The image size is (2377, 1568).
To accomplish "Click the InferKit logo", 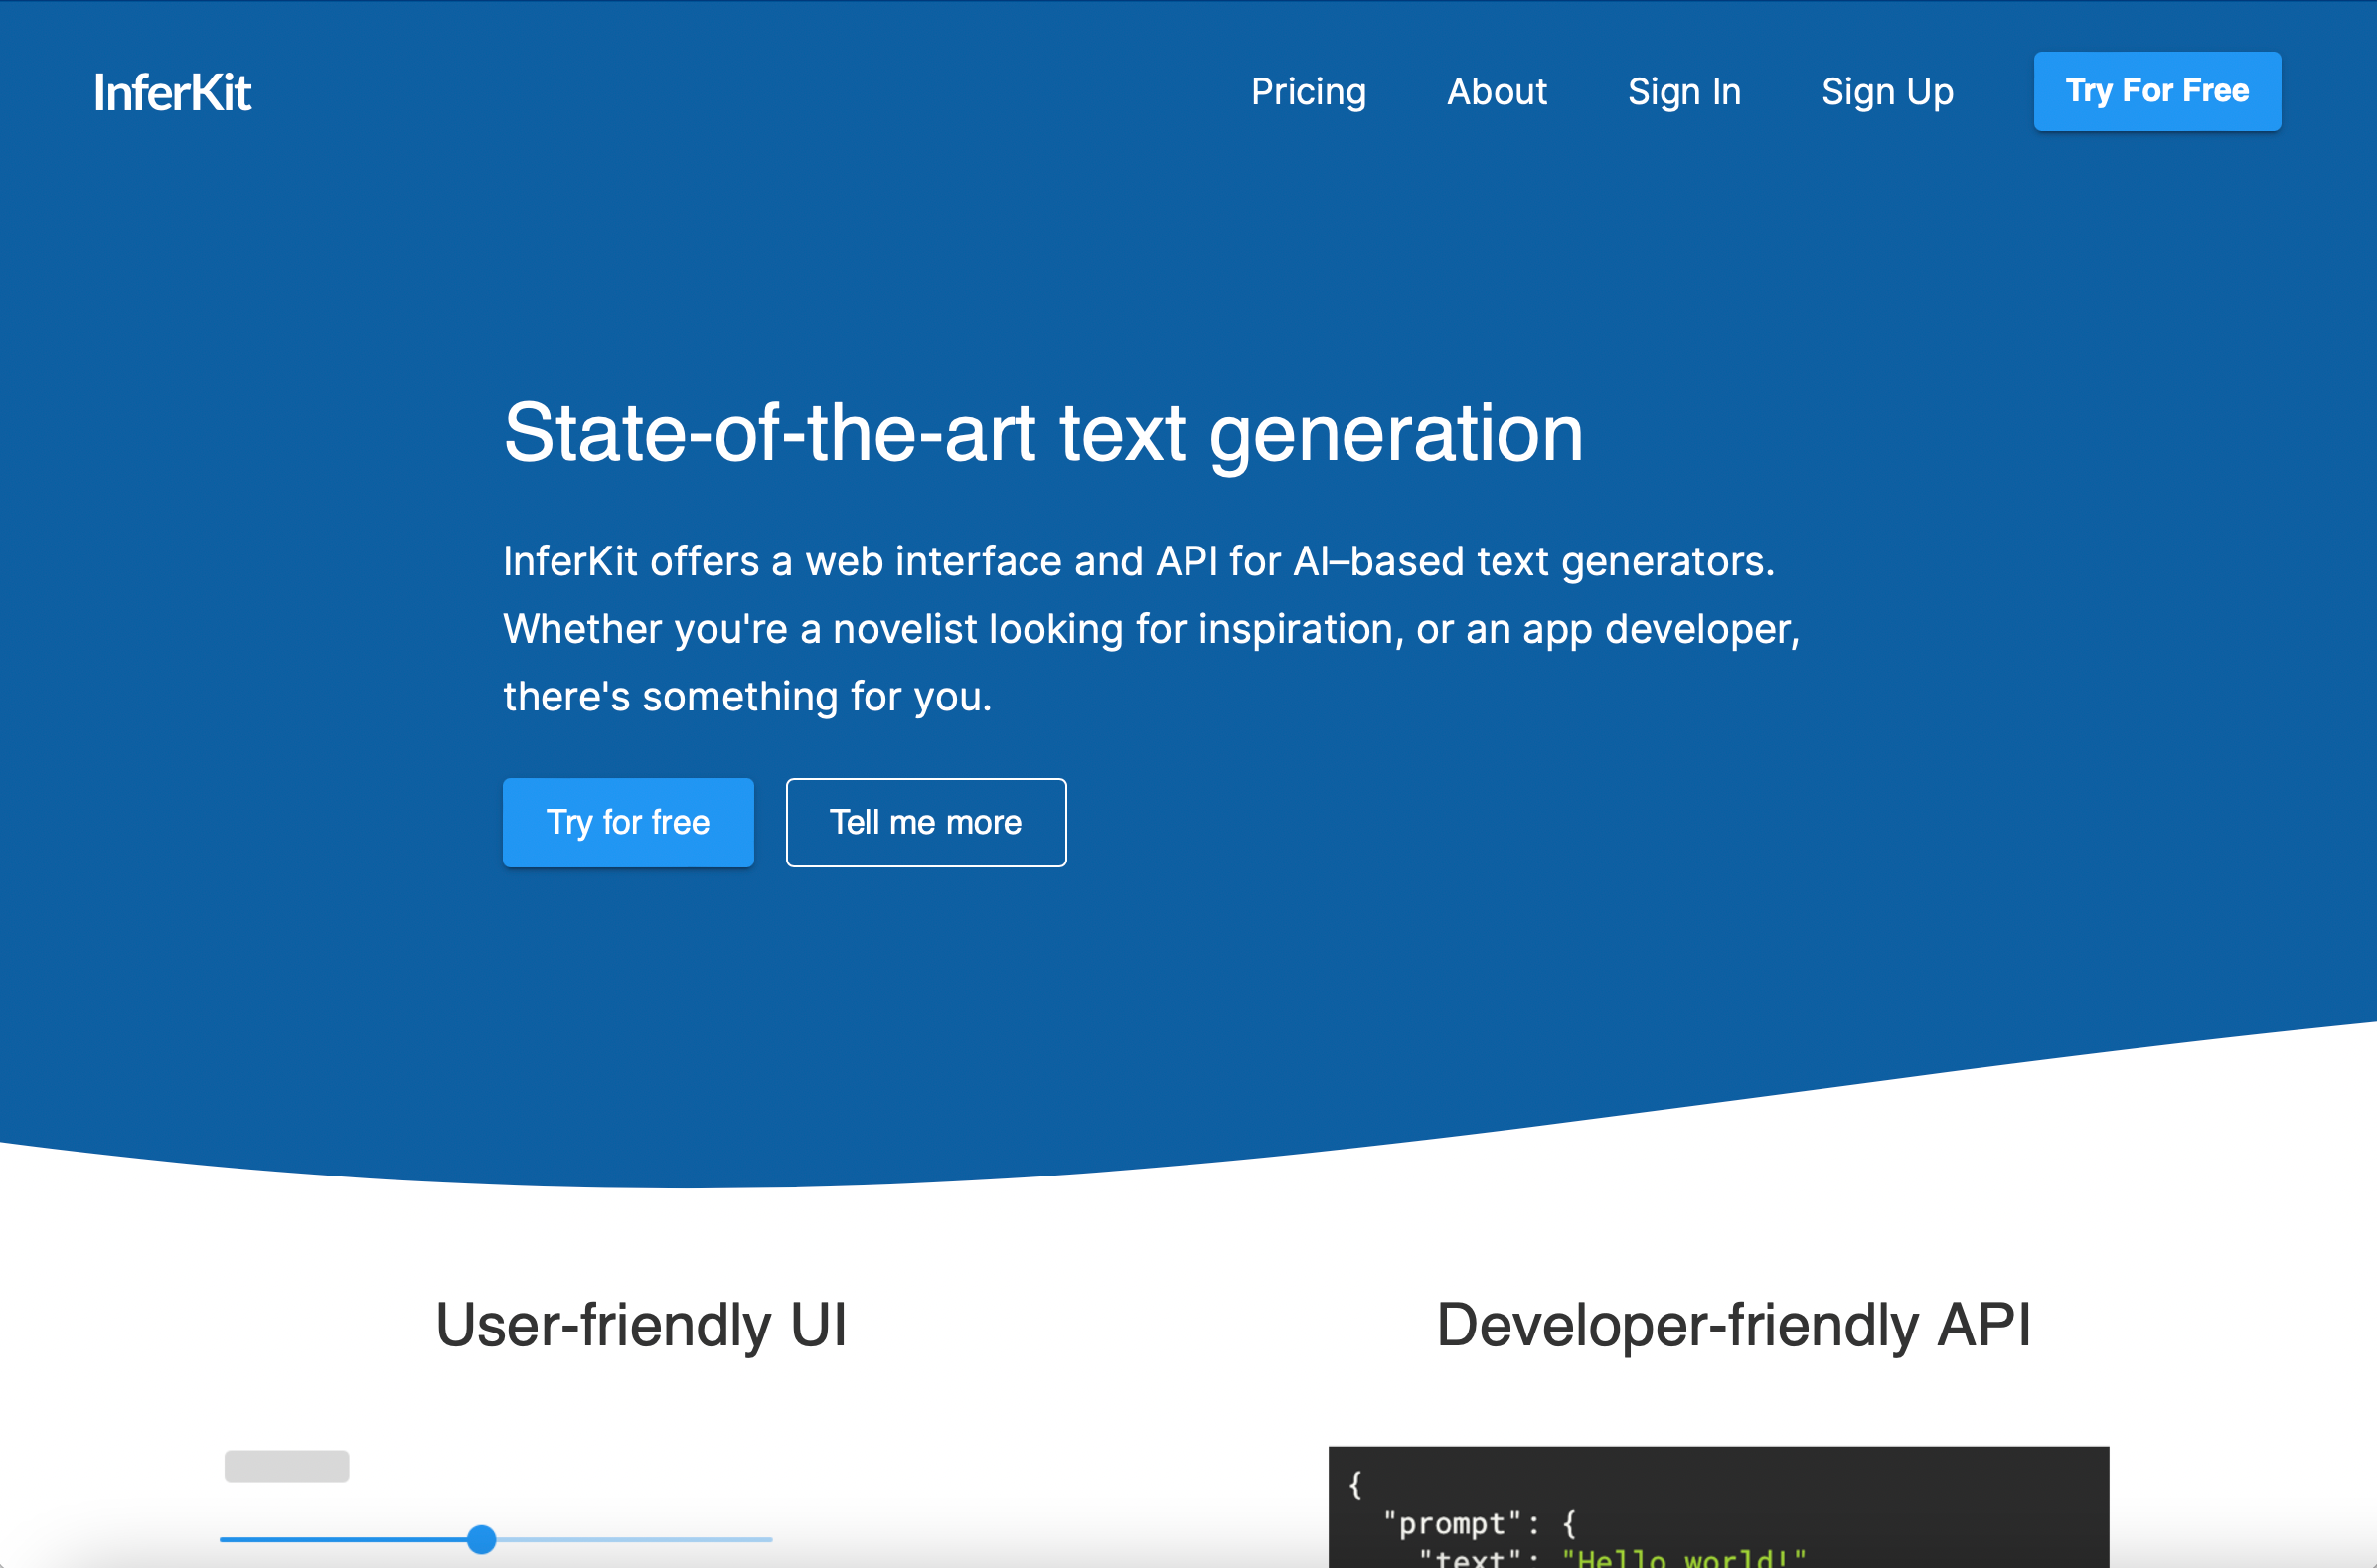I will click(x=172, y=92).
